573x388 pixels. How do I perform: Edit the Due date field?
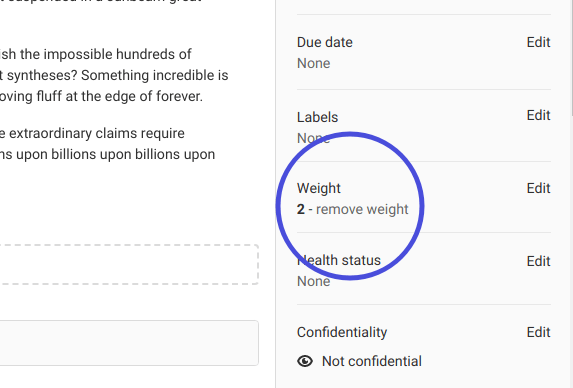[x=538, y=42]
